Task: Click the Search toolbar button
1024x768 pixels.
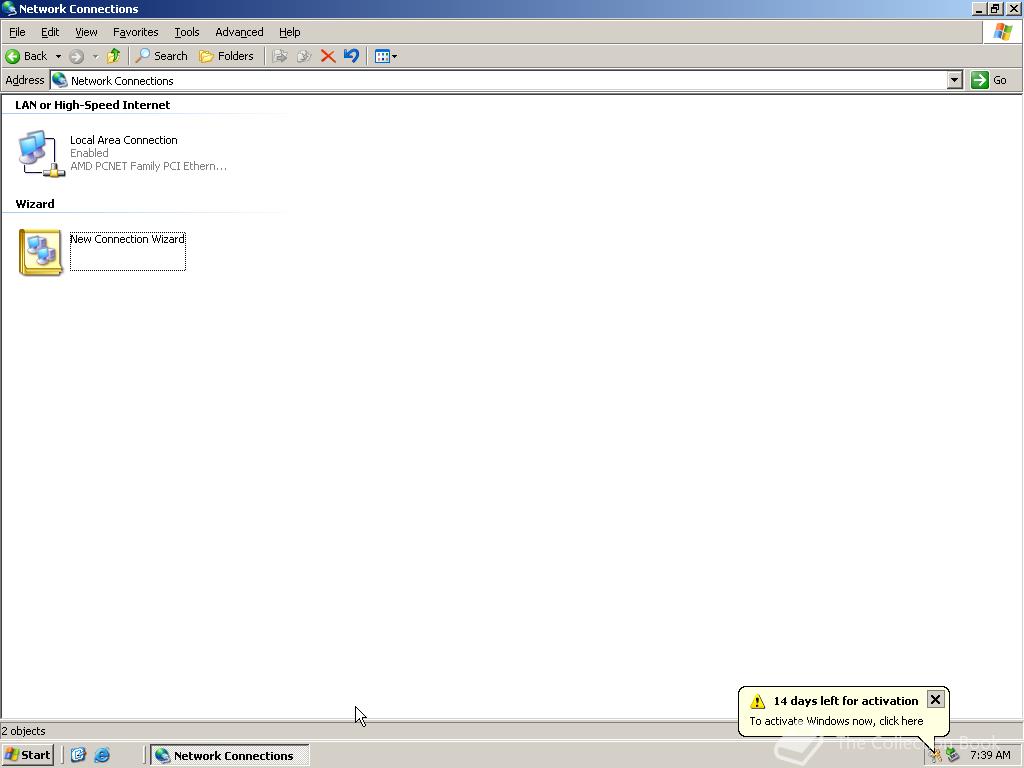Action: pos(161,56)
